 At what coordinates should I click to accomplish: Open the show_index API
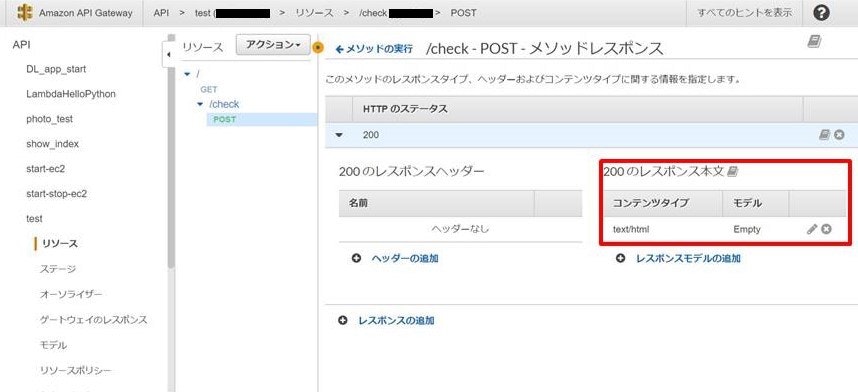53,144
